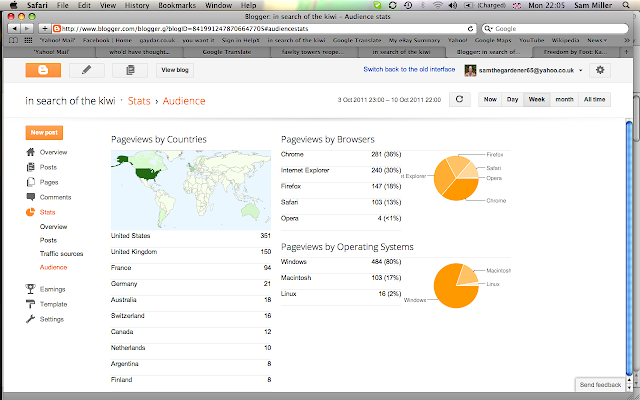Click the new tab plus button
640x400 pixels.
pyautogui.click(x=626, y=52)
